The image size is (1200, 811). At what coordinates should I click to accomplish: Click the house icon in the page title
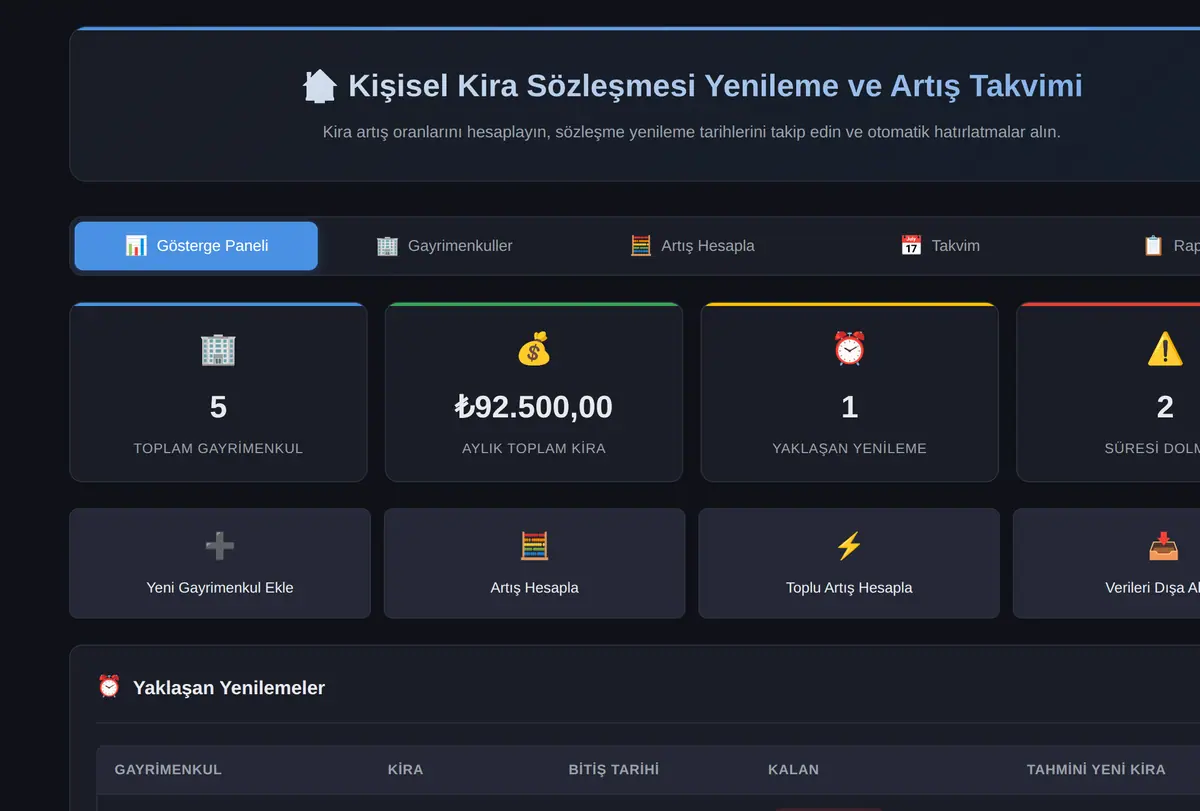click(x=319, y=86)
